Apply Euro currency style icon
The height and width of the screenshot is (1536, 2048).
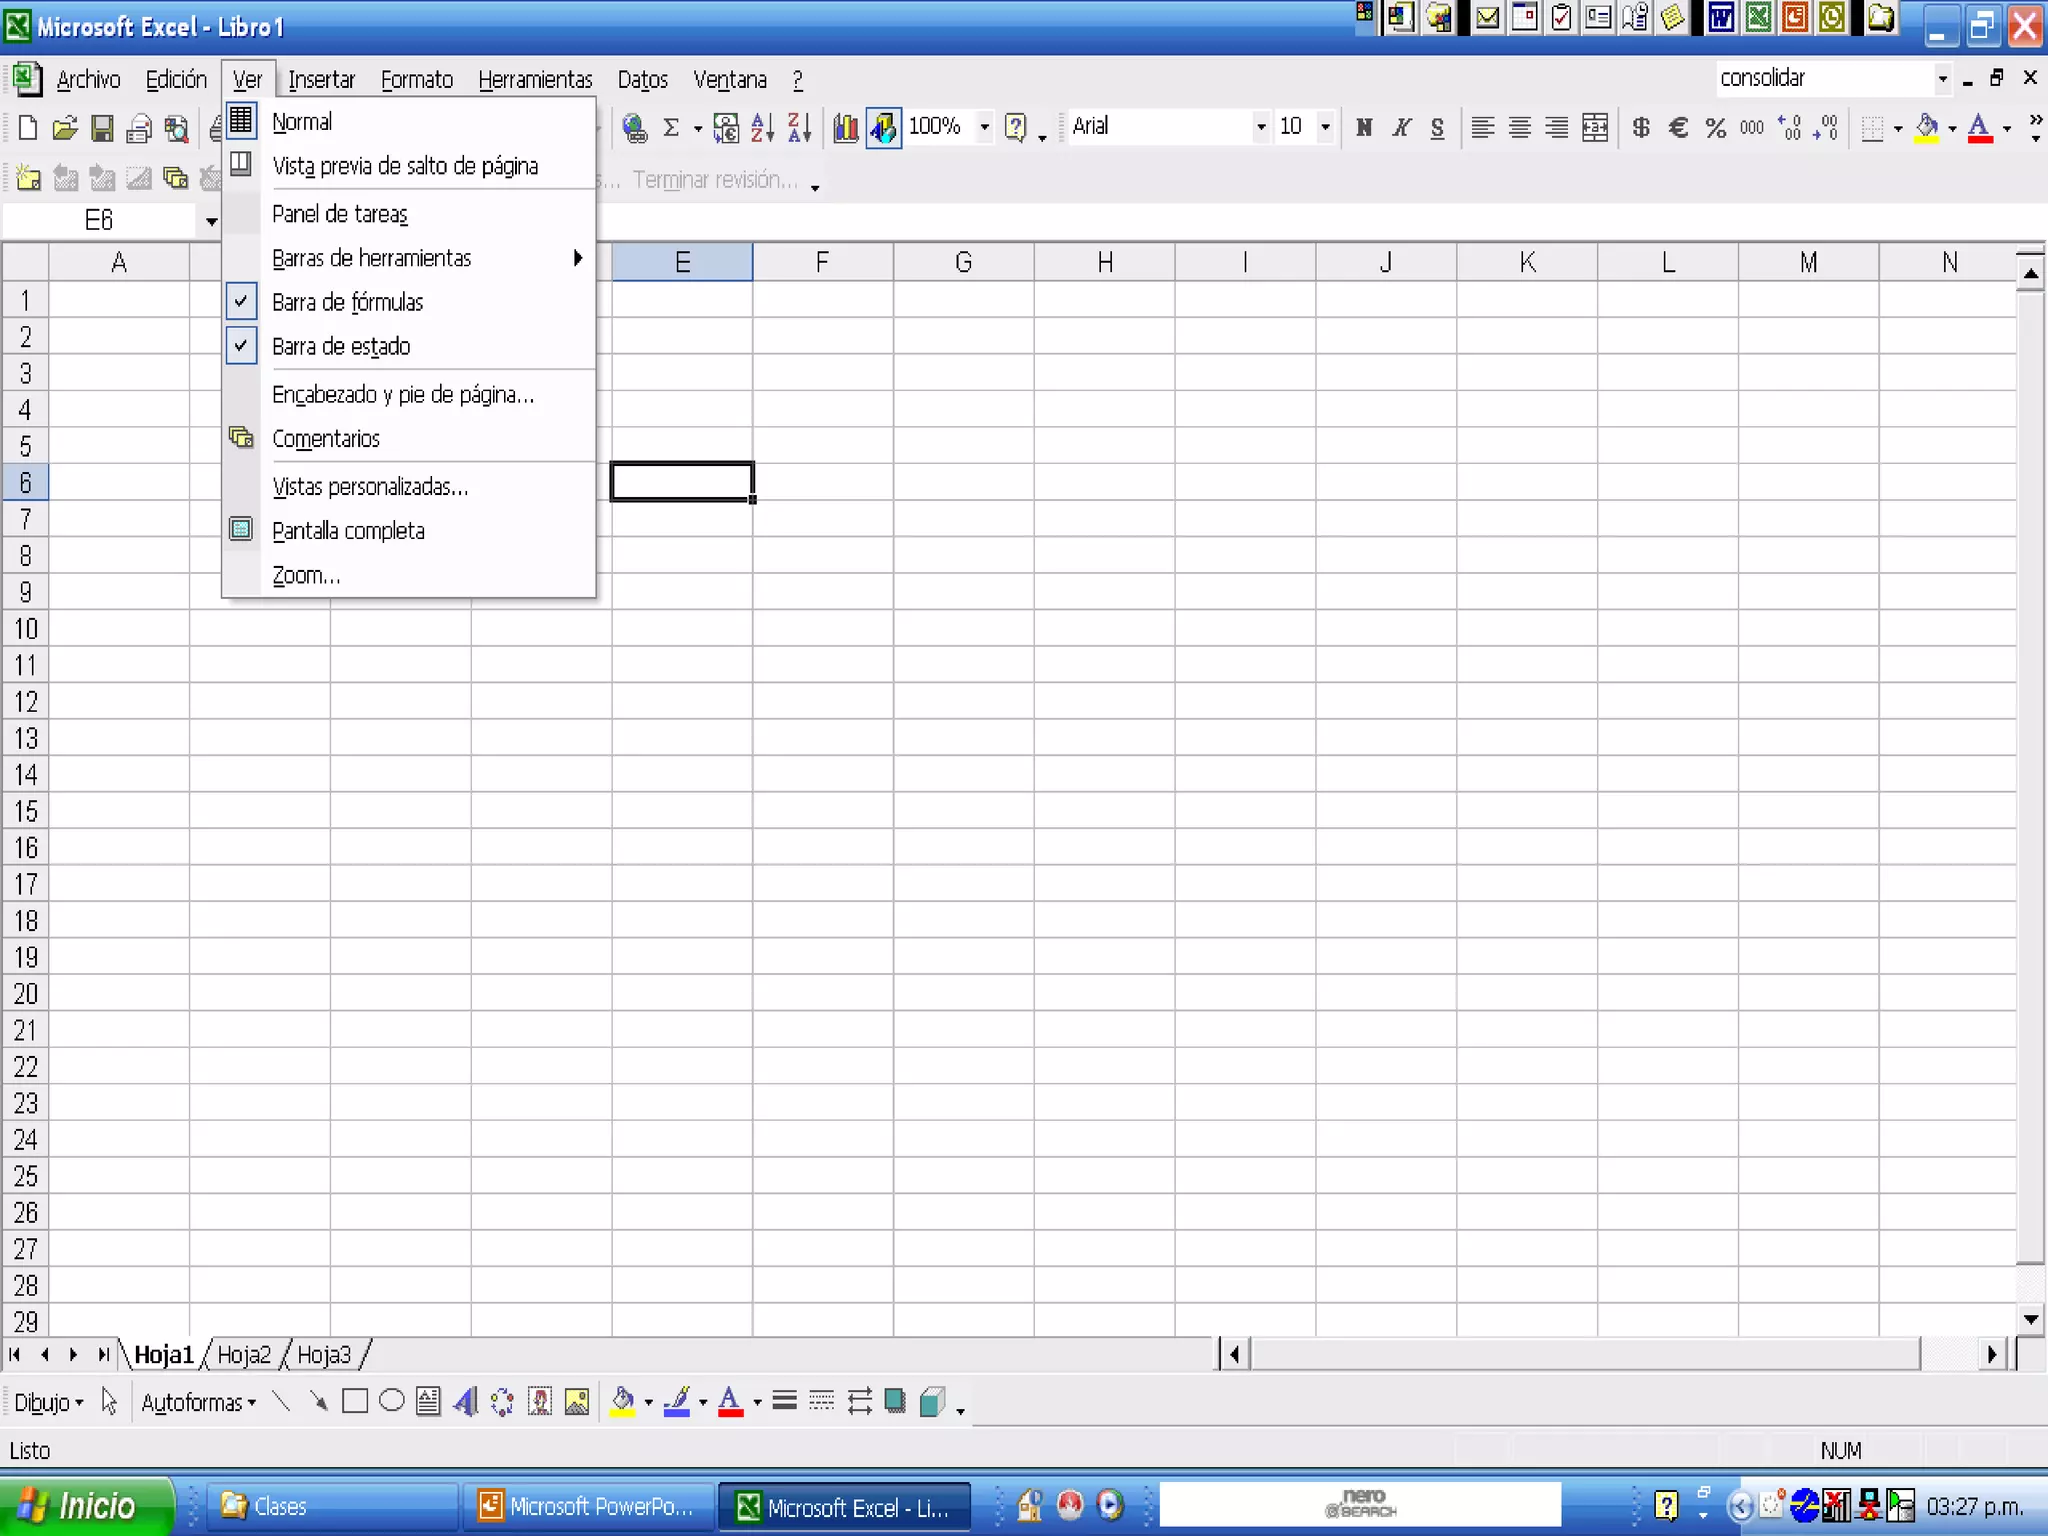(1678, 127)
